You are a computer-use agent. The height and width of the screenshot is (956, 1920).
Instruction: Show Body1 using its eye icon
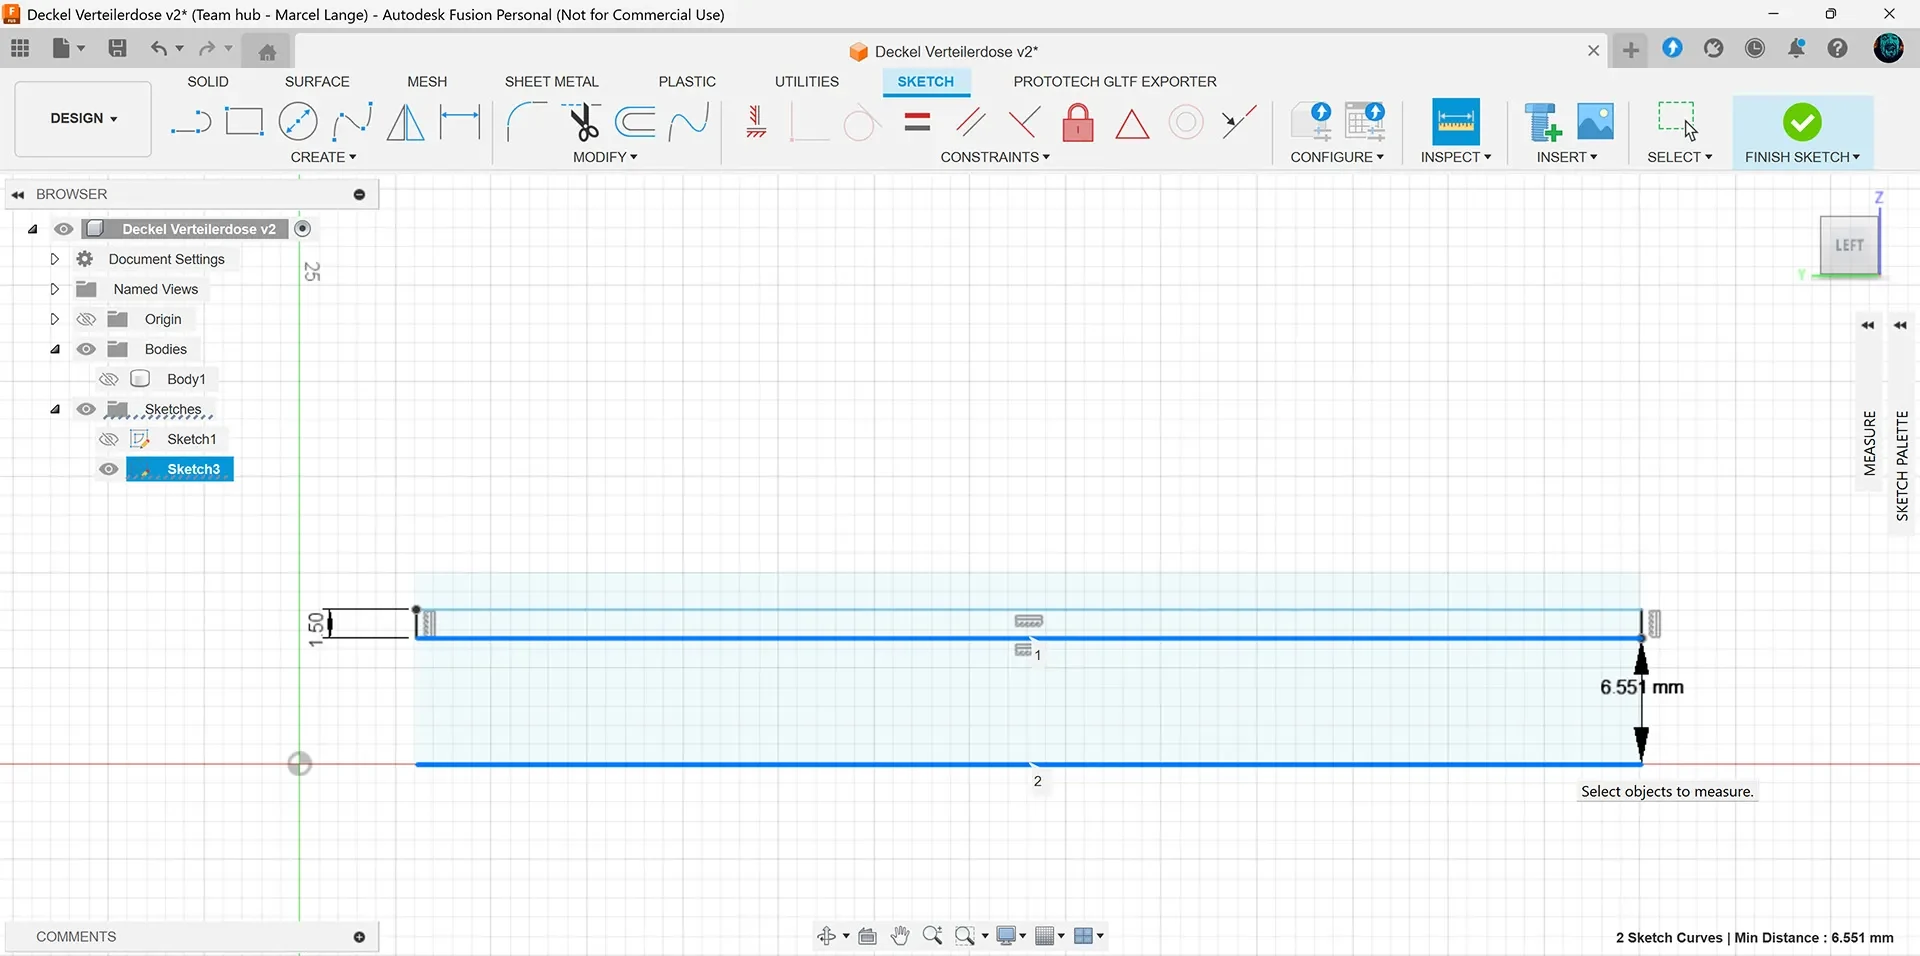click(109, 379)
